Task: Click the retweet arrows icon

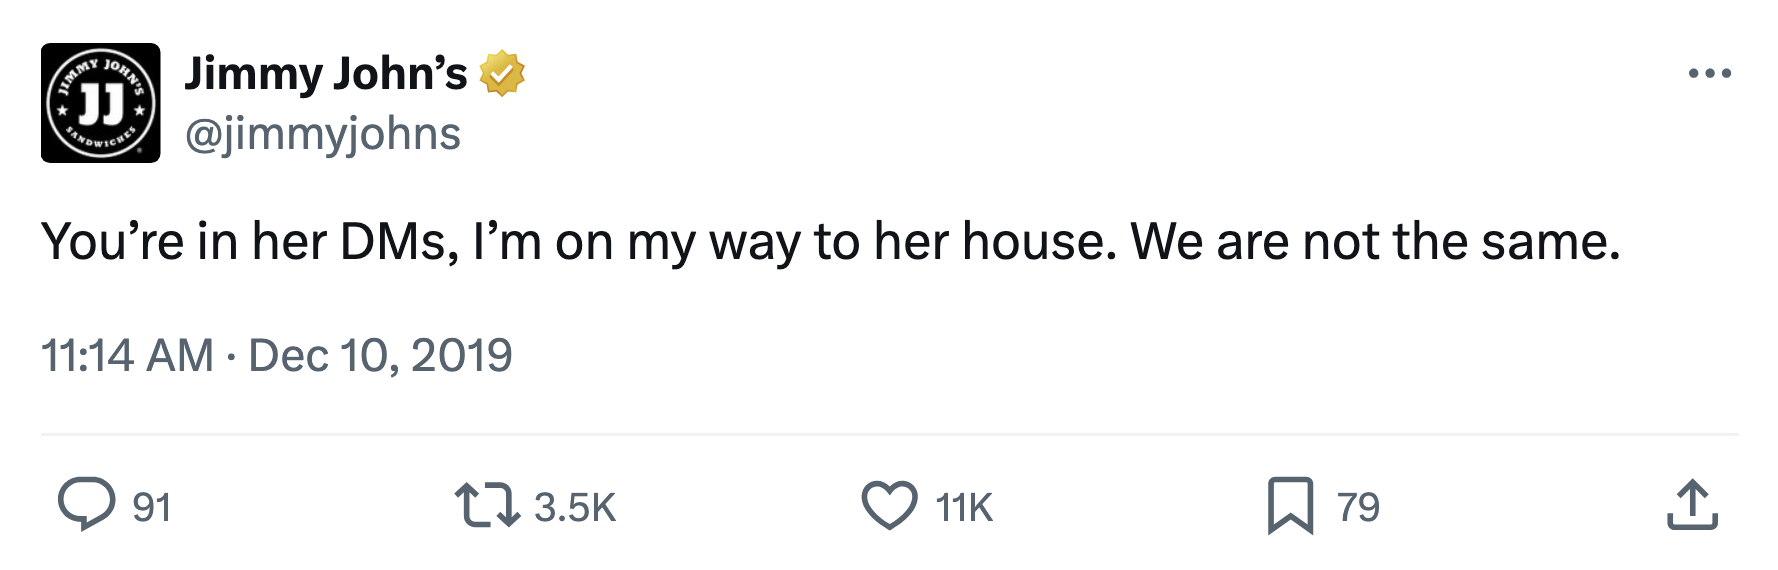Action: pyautogui.click(x=487, y=505)
